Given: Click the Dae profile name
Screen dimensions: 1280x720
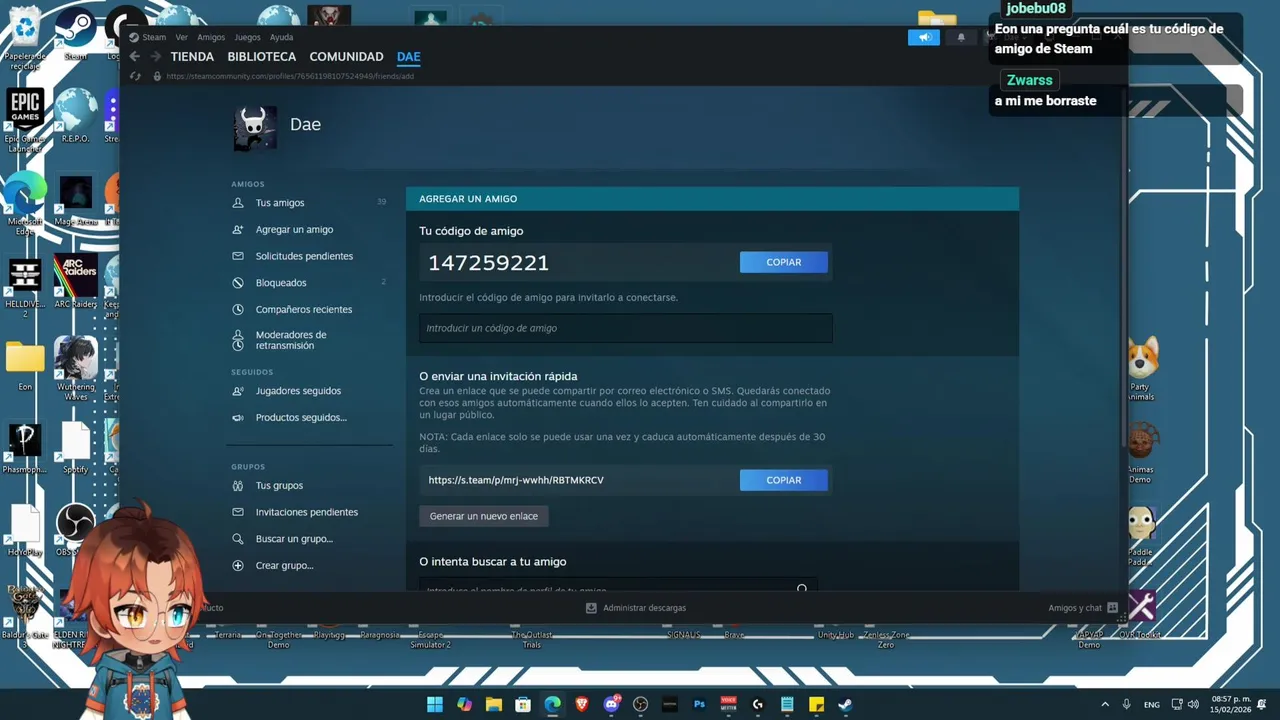Looking at the screenshot, I should 305,124.
